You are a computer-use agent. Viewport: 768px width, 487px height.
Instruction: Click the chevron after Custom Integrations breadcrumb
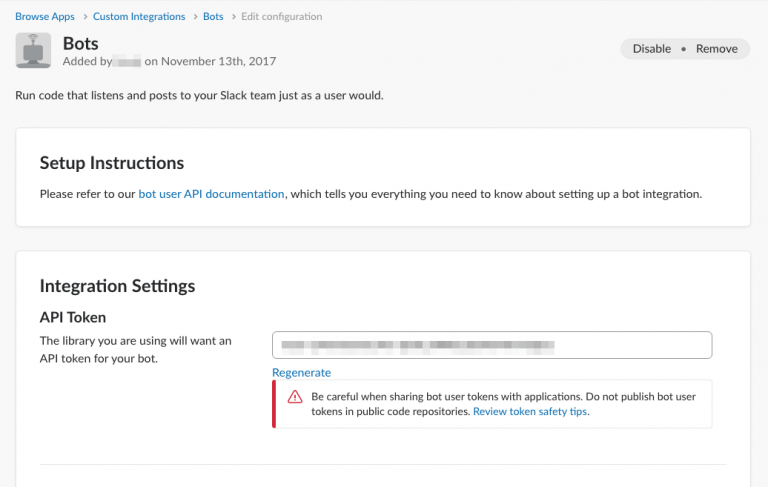click(x=194, y=17)
